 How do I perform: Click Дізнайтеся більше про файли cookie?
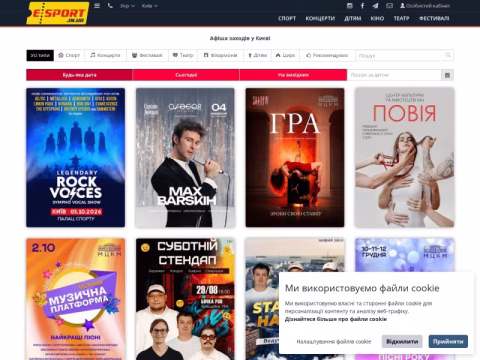click(x=336, y=319)
